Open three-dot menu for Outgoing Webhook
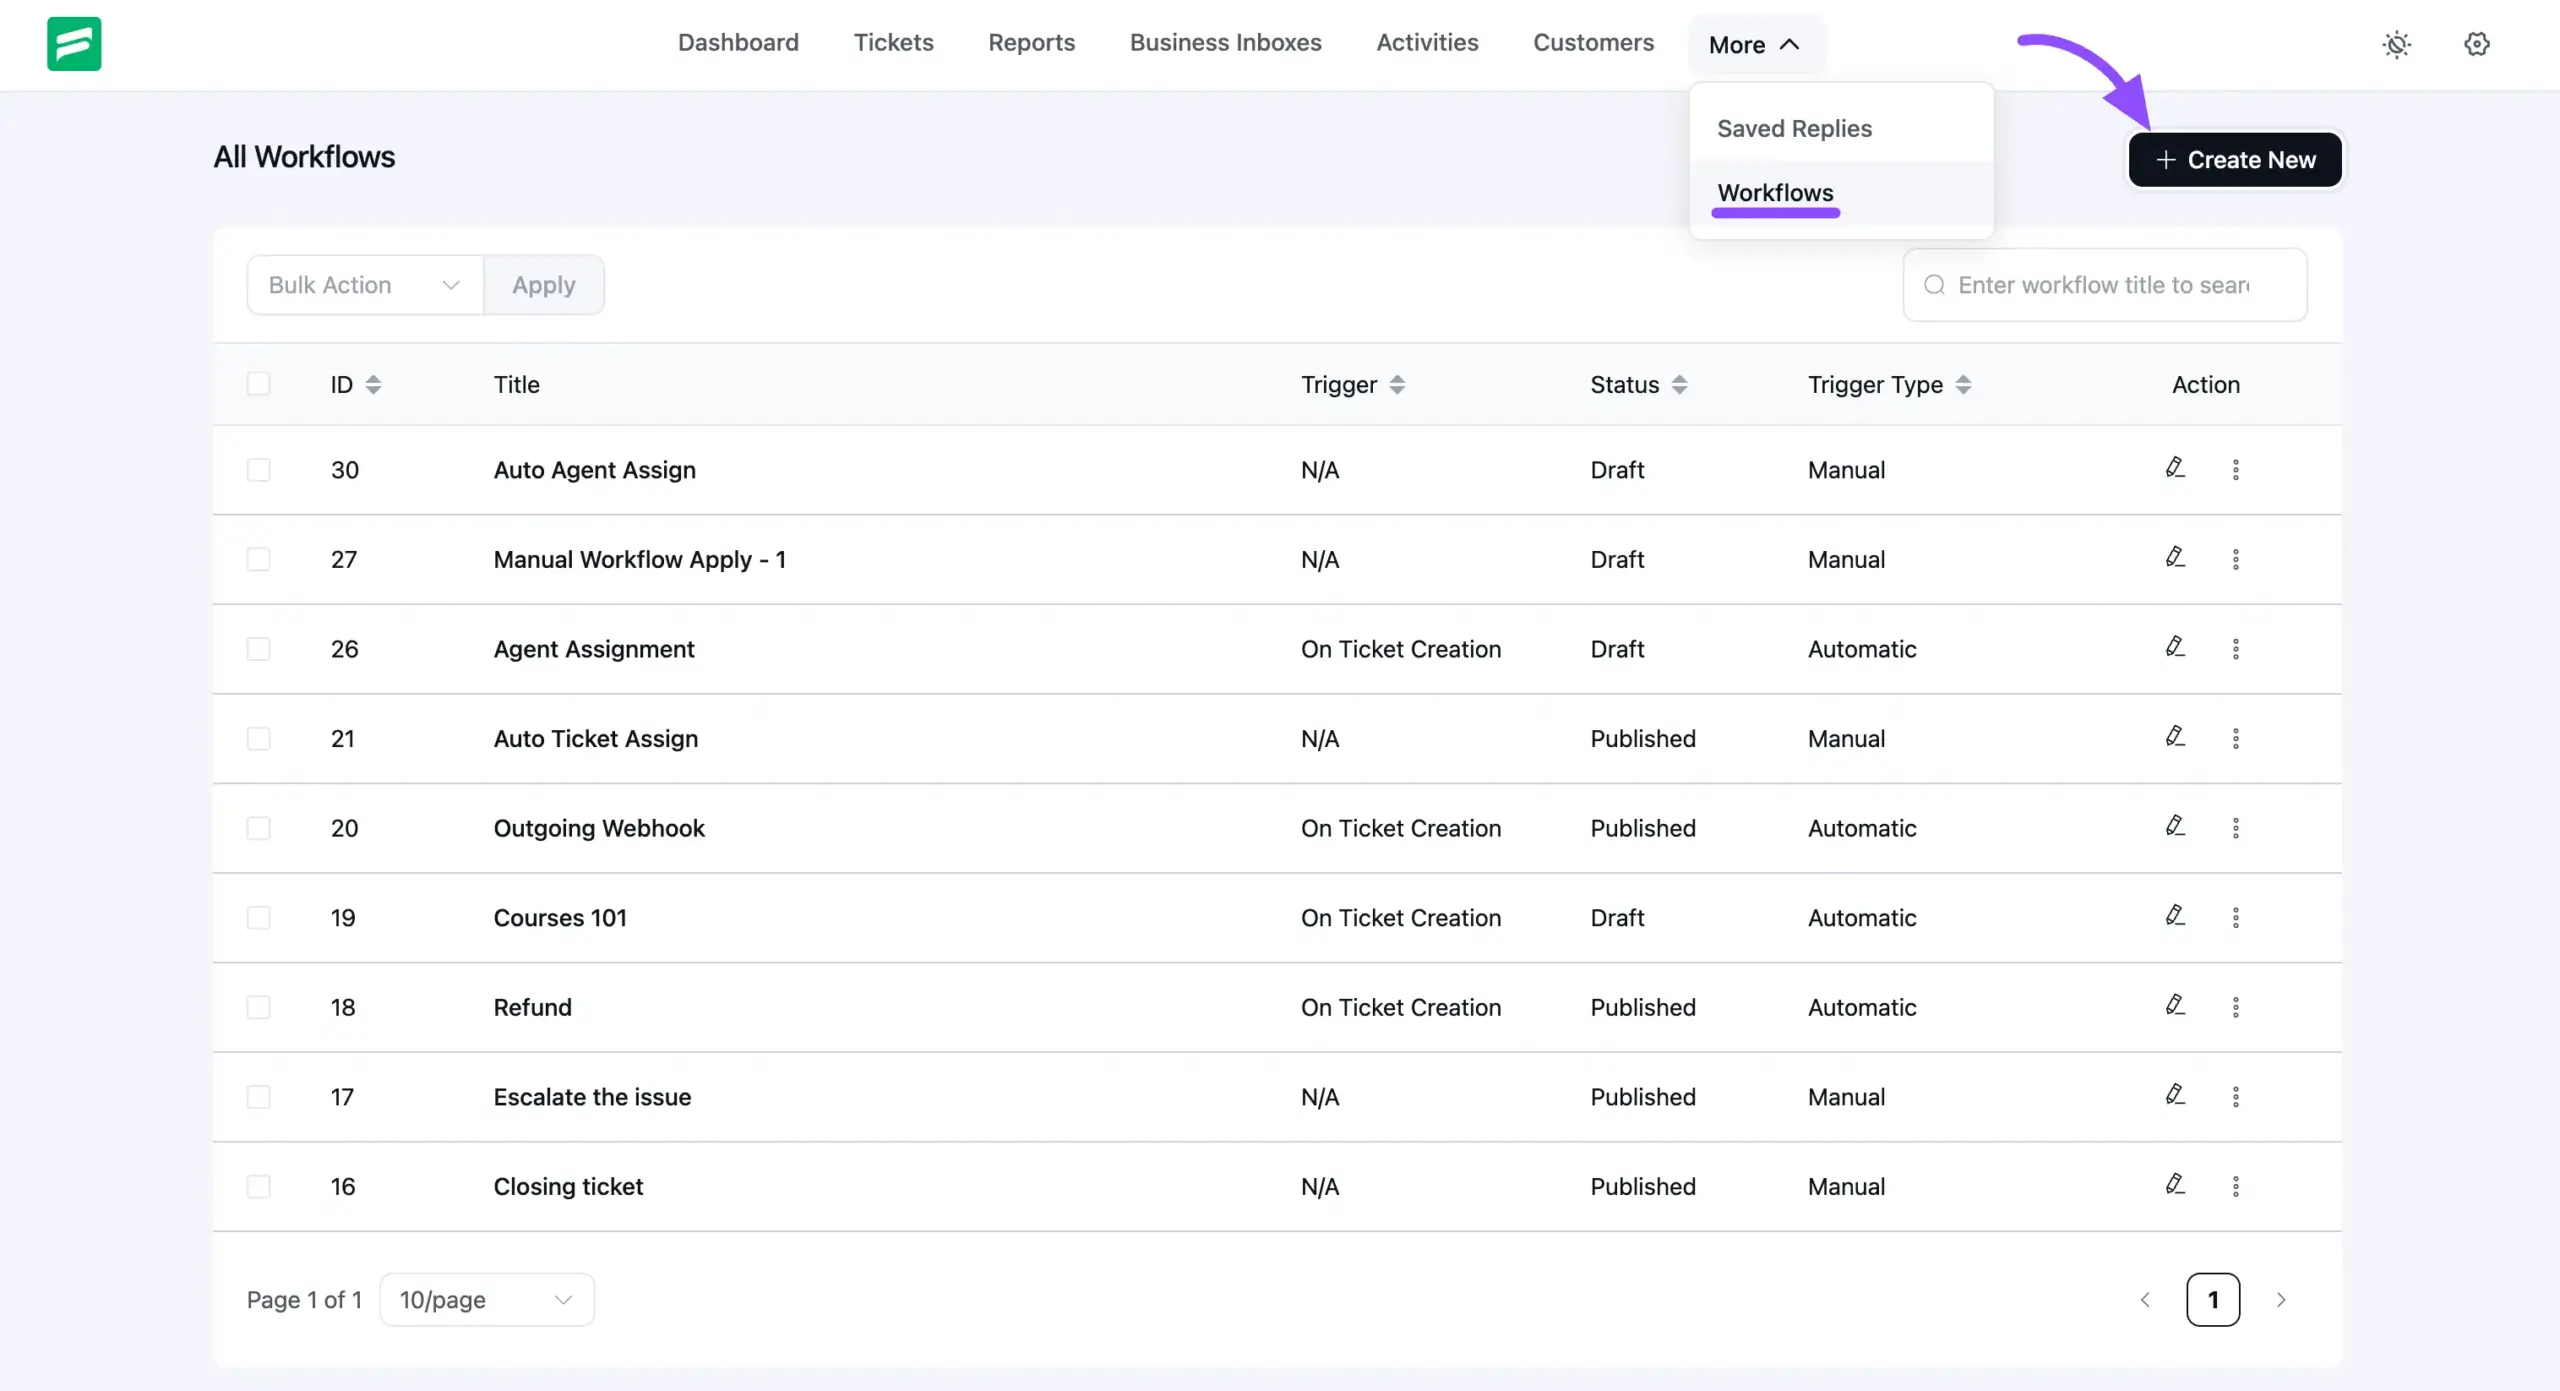This screenshot has width=2560, height=1391. (2236, 828)
